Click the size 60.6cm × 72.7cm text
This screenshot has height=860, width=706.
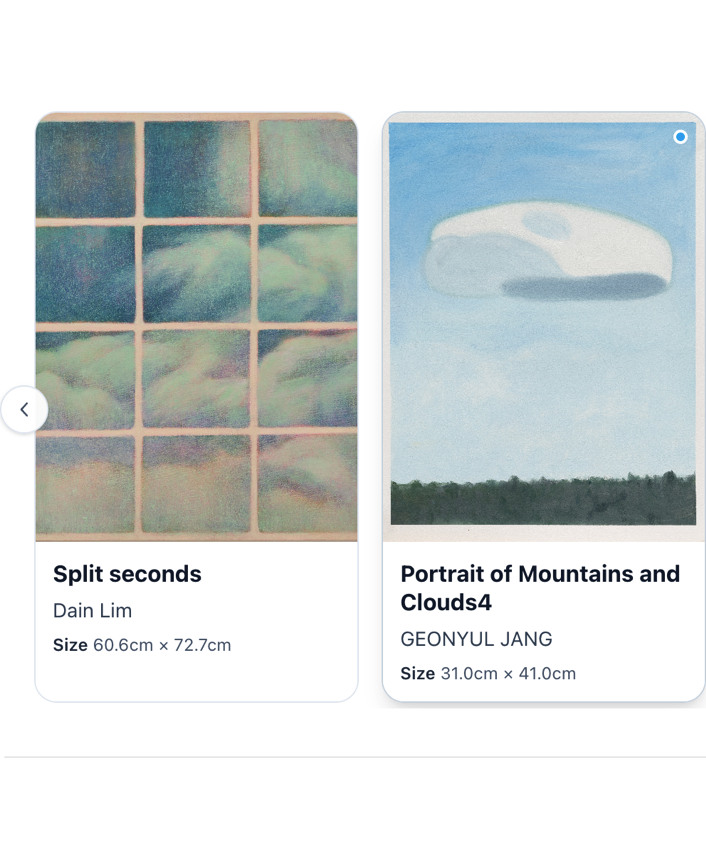[x=162, y=646]
